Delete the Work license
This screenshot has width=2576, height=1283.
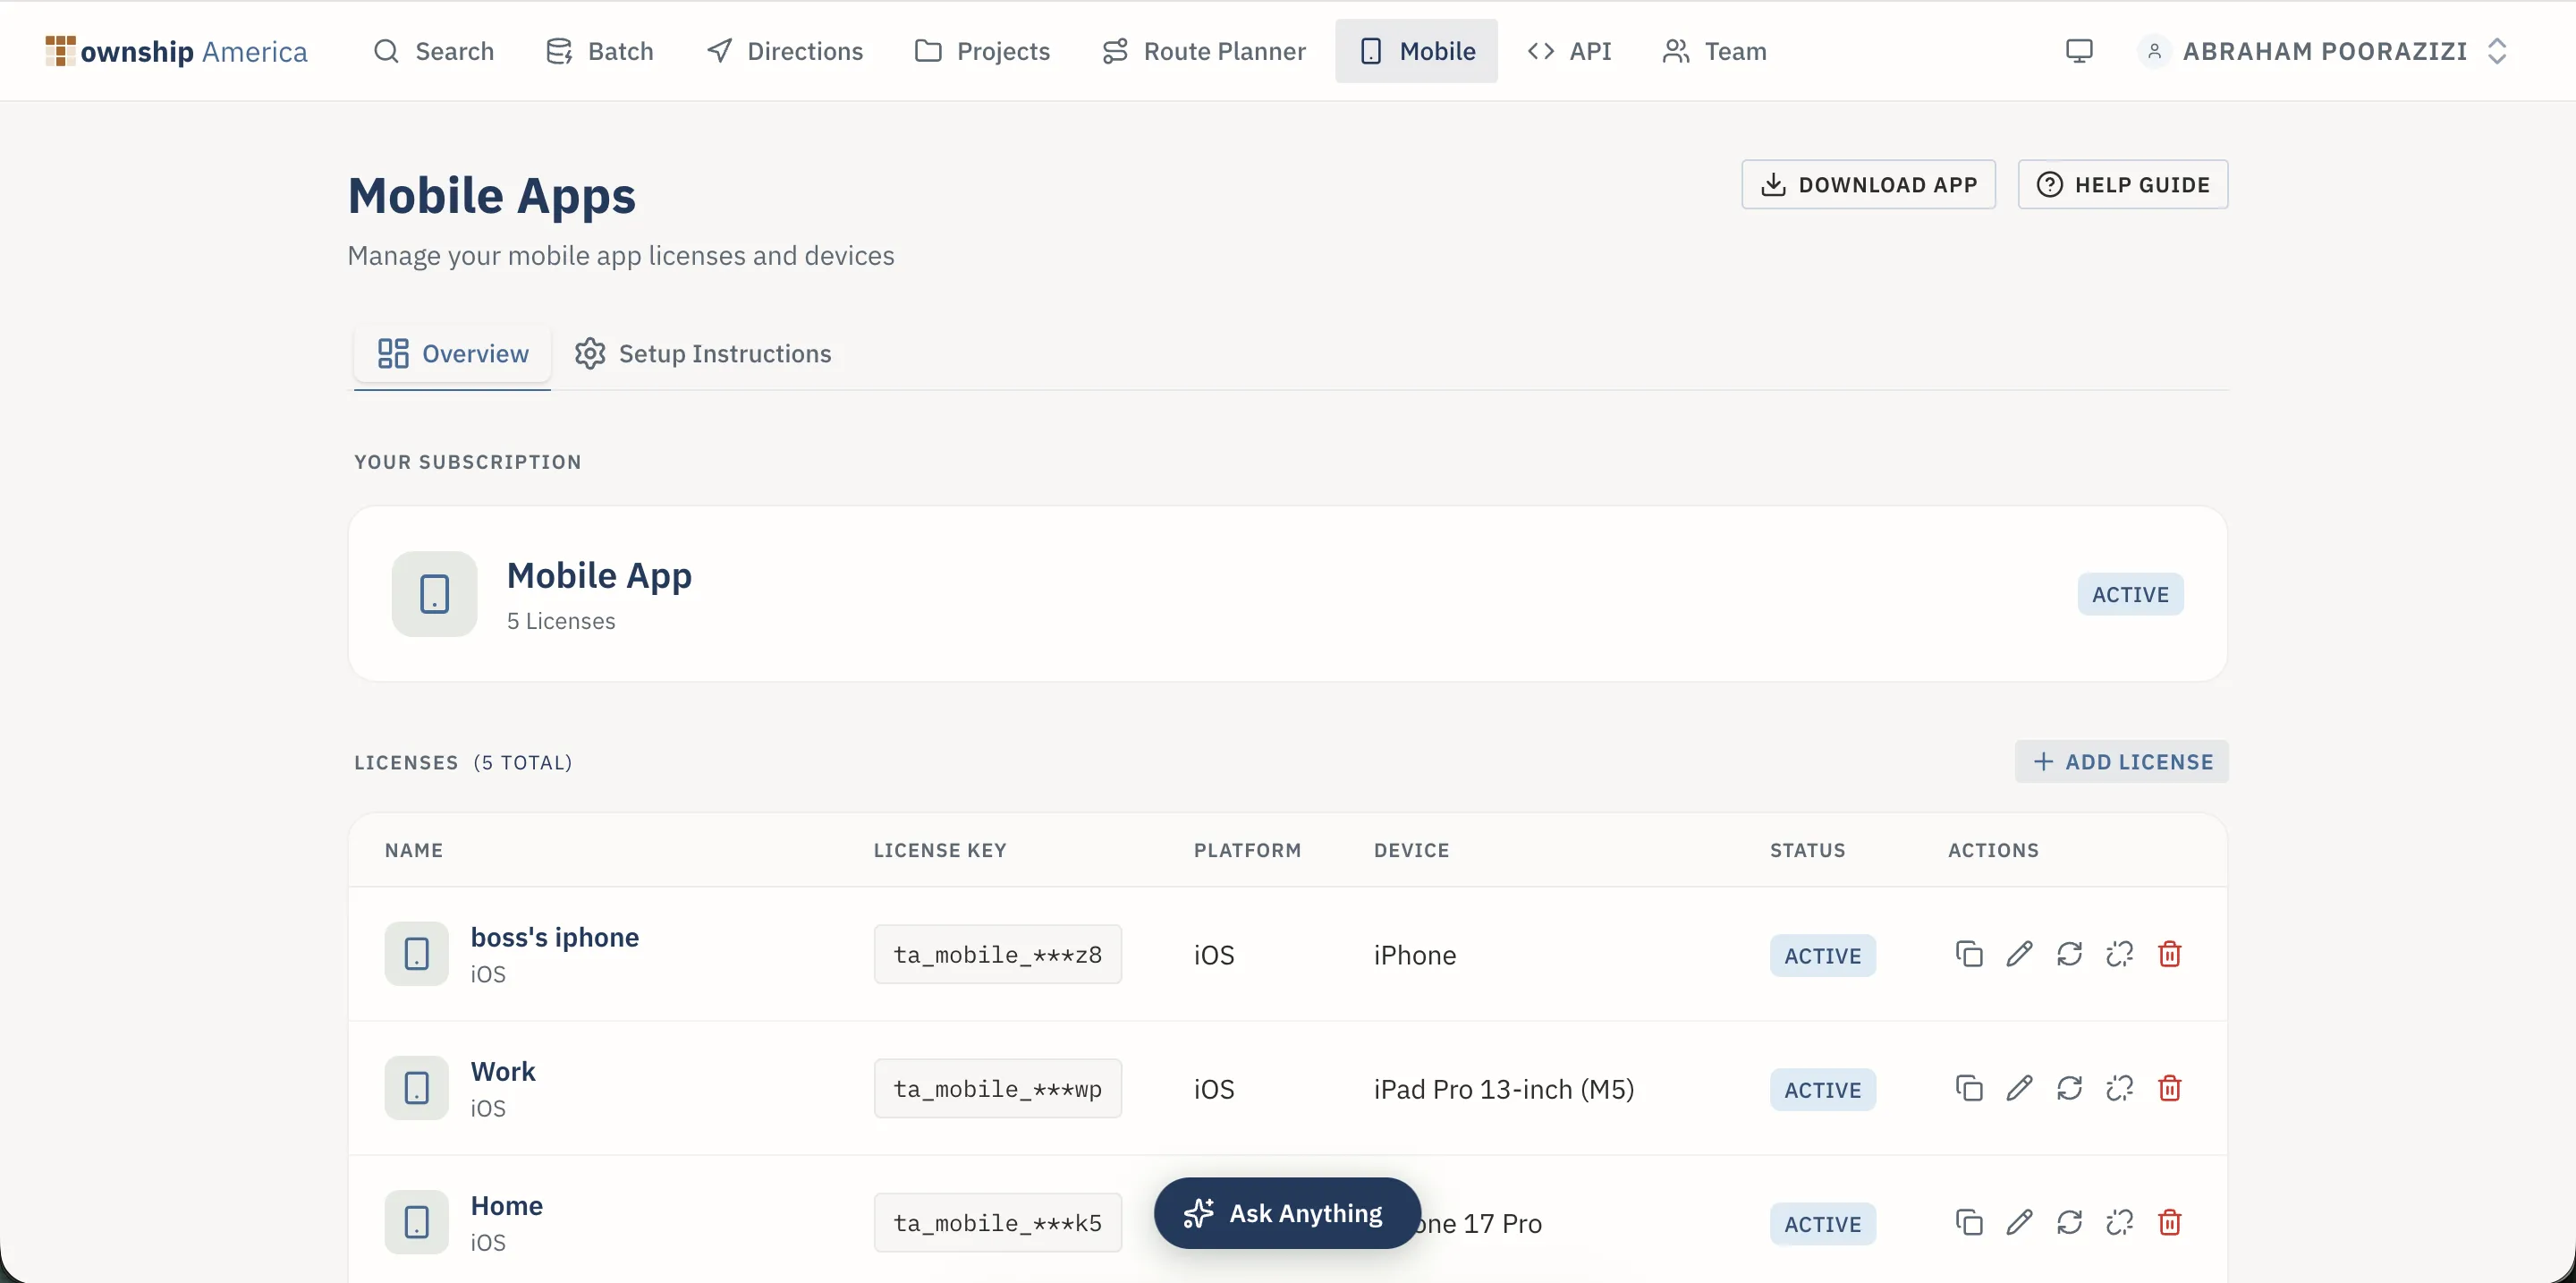coord(2169,1088)
